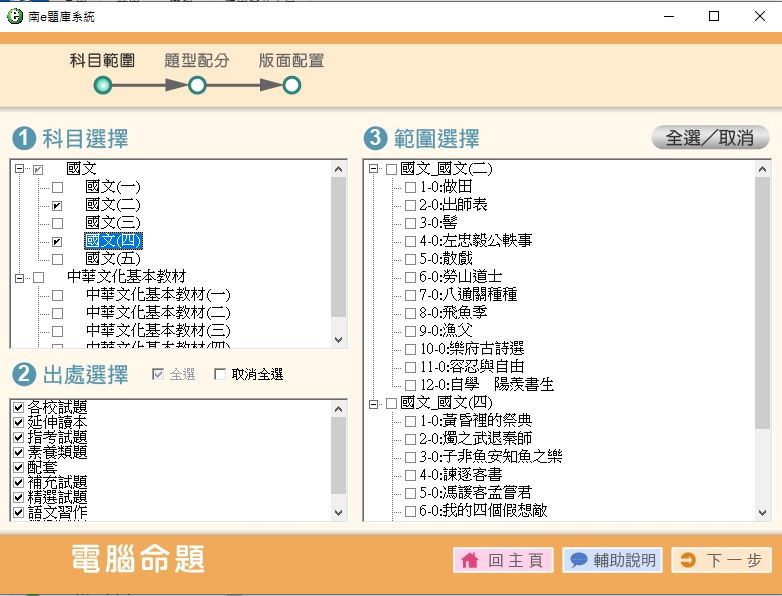
Task: Collapse the 國文_國文(二) range node
Action: pos(373,169)
